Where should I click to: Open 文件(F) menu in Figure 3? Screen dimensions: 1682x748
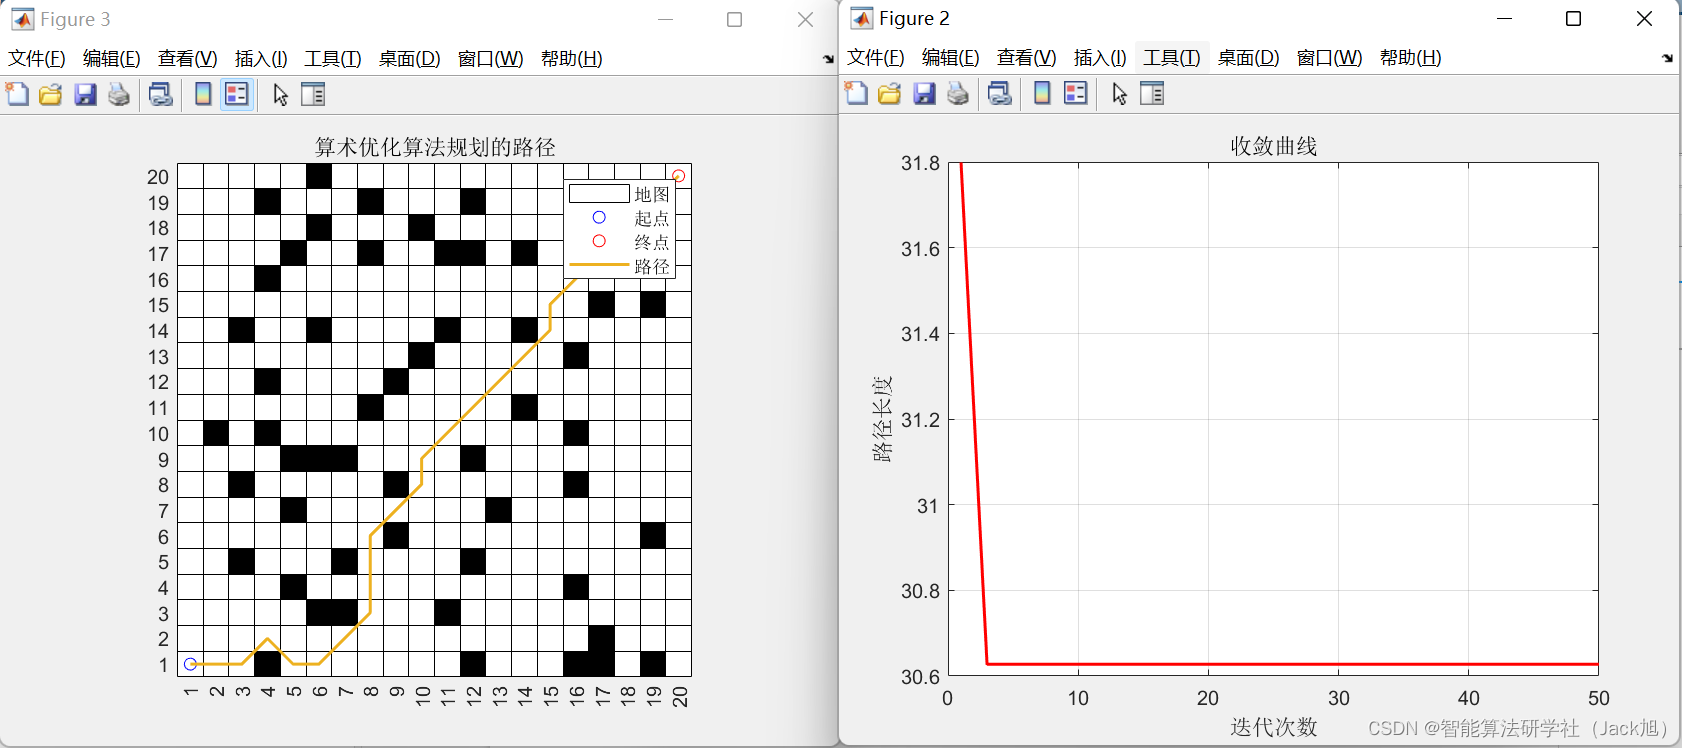coord(37,59)
